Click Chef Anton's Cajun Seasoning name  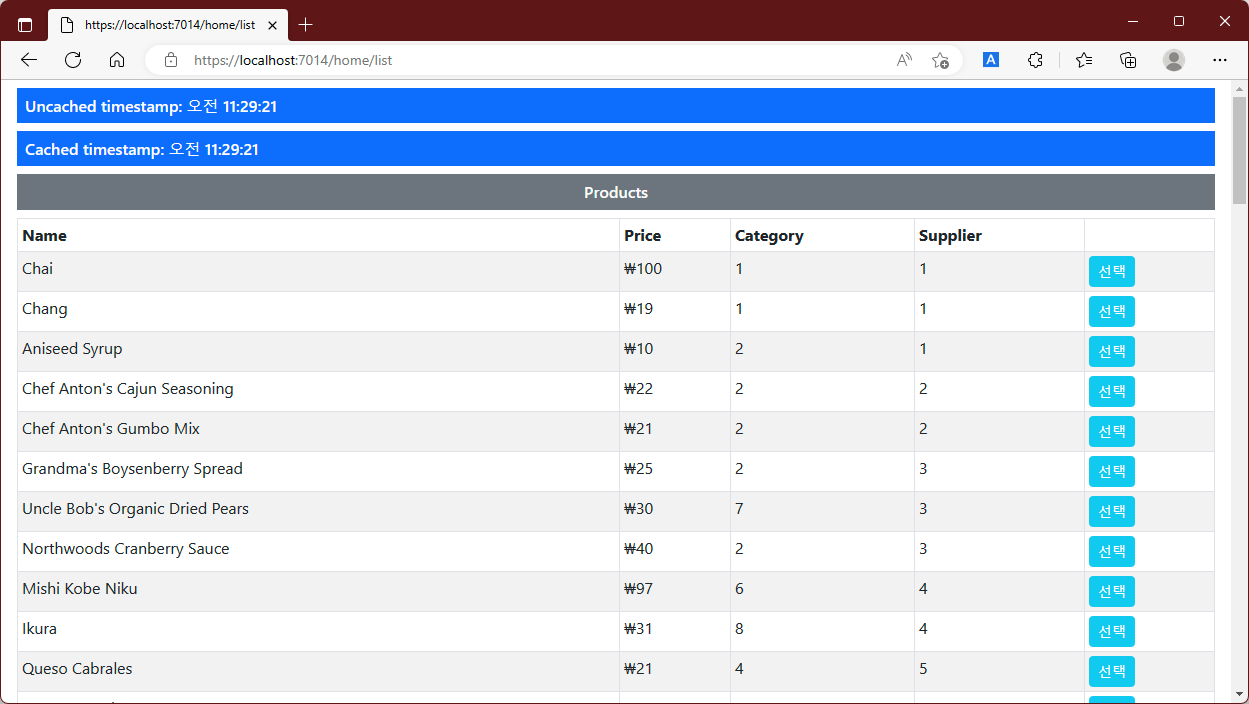(x=128, y=389)
